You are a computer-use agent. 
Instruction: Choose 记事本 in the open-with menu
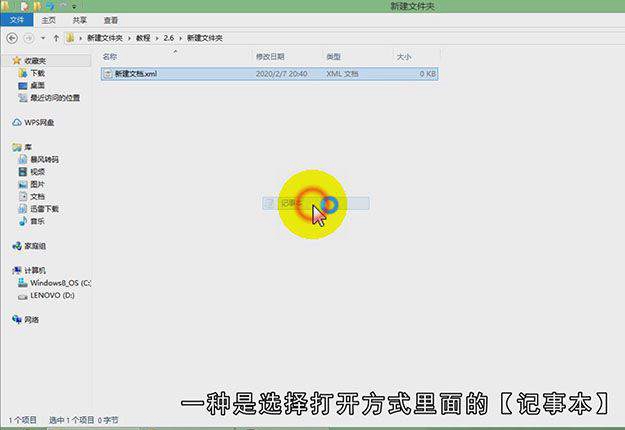(316, 203)
